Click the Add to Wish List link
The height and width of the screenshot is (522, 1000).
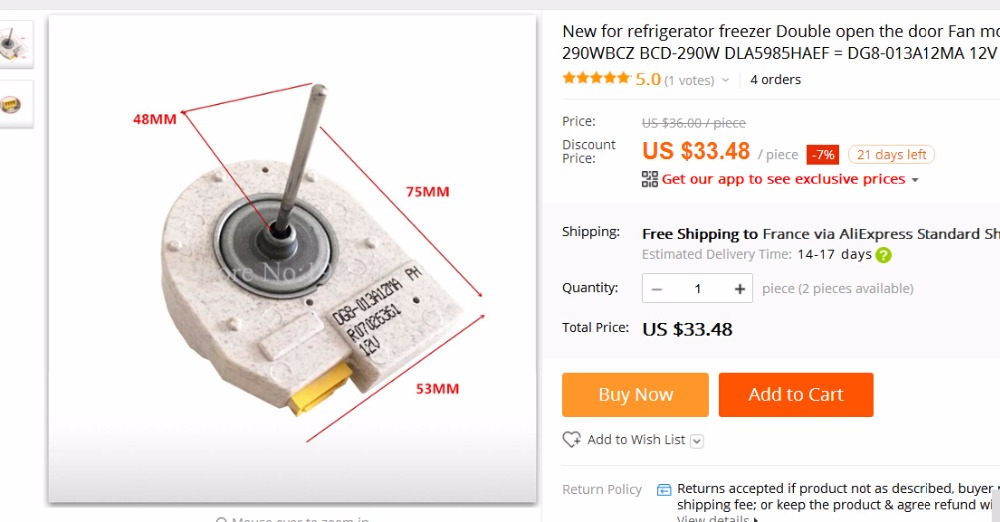(x=636, y=440)
